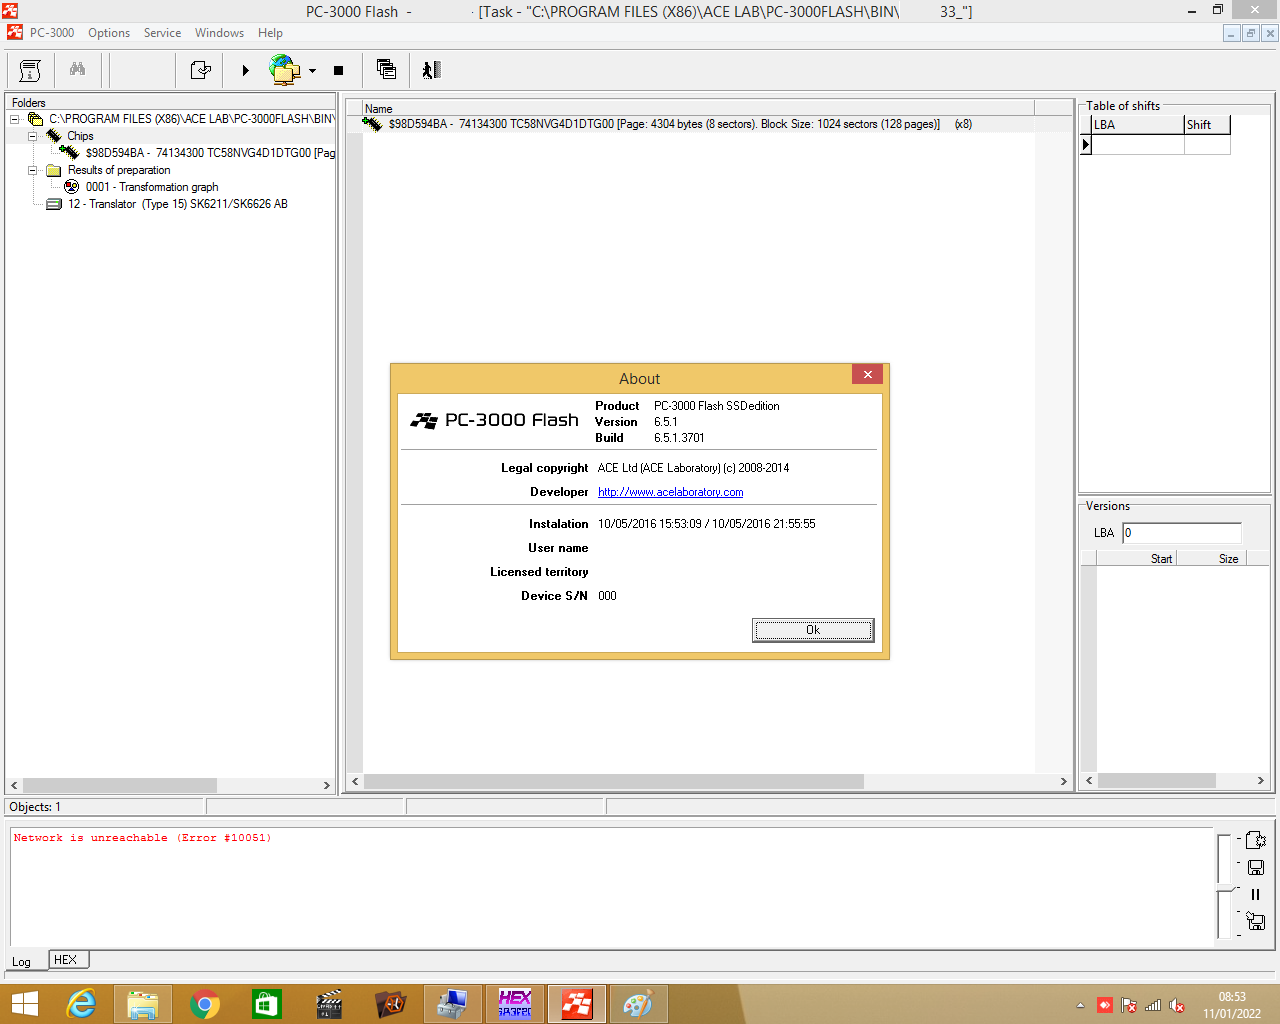
Task: Click the save disk icon beside log
Action: 1256,867
